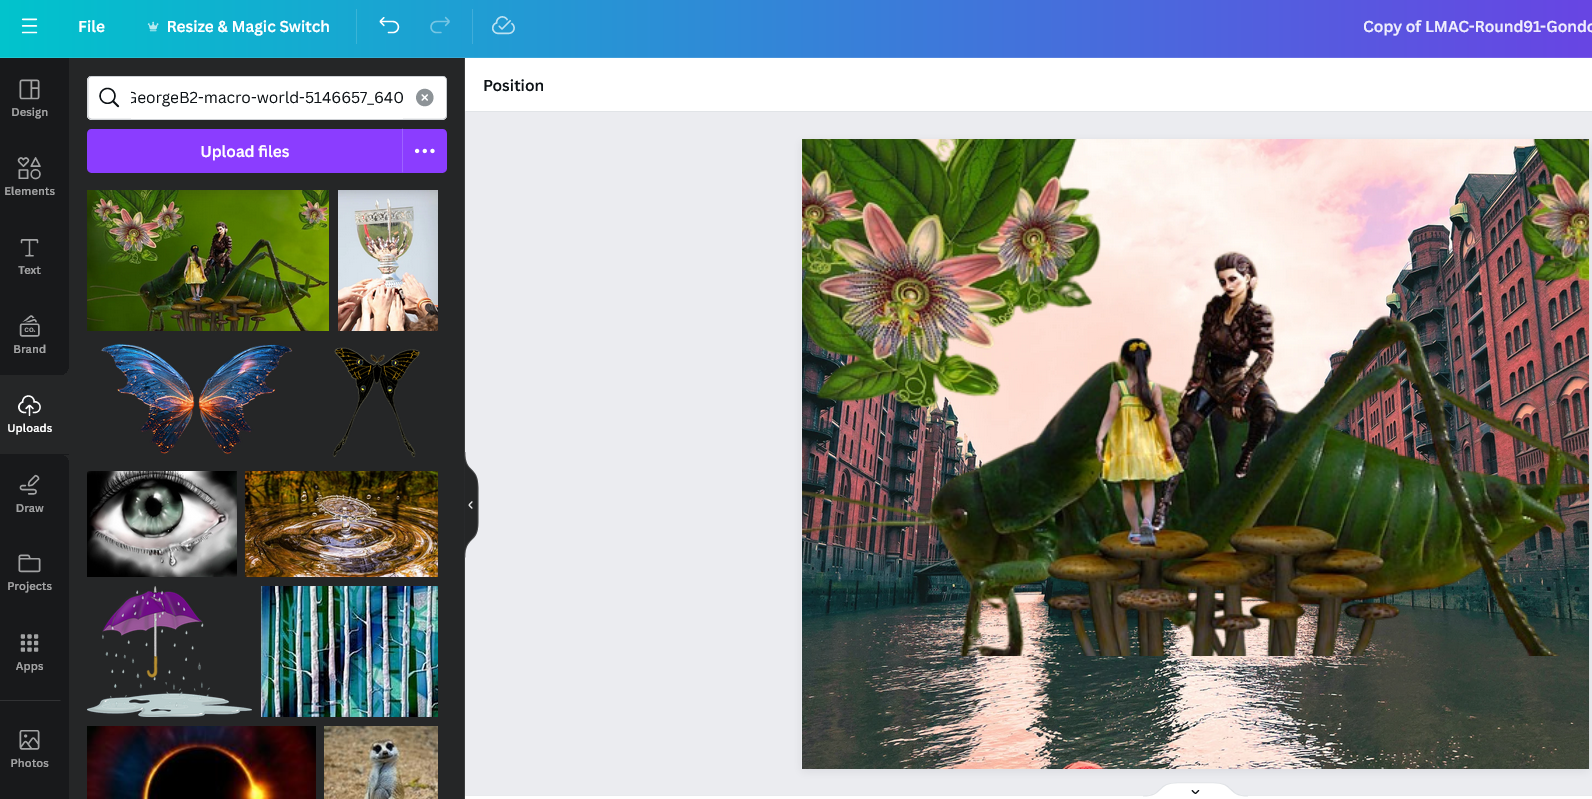Open the Design panel
This screenshot has width=1592, height=799.
coord(30,98)
